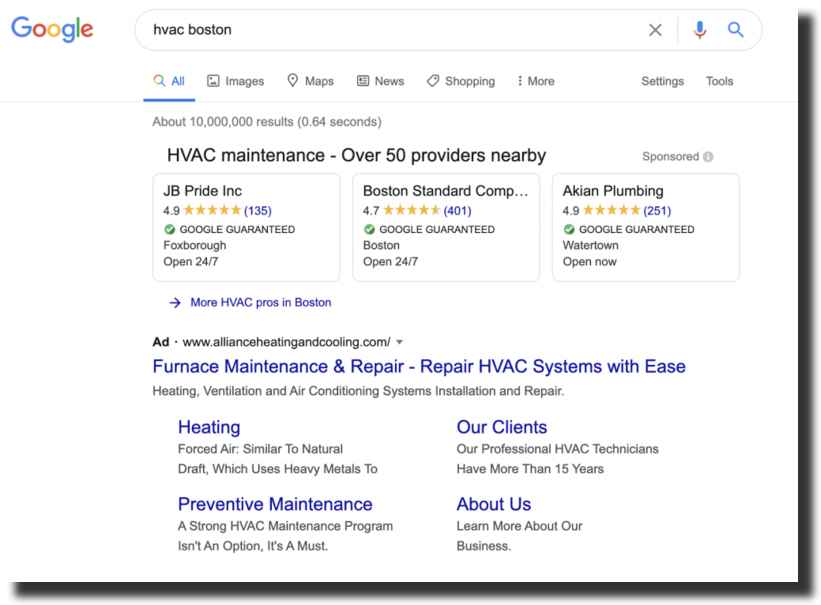
Task: Open the Our Clients sitelink
Action: pyautogui.click(x=502, y=427)
